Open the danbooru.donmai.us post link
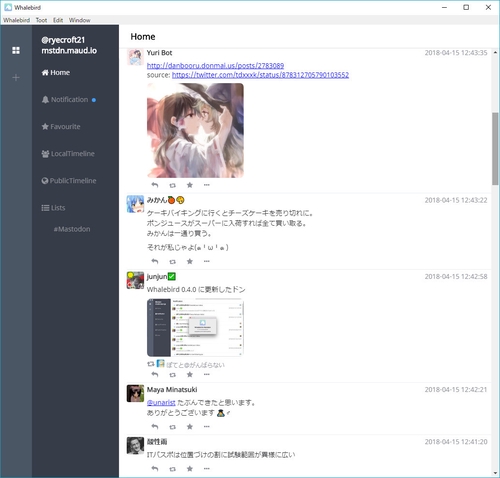The width and height of the screenshot is (500, 478). coord(215,65)
